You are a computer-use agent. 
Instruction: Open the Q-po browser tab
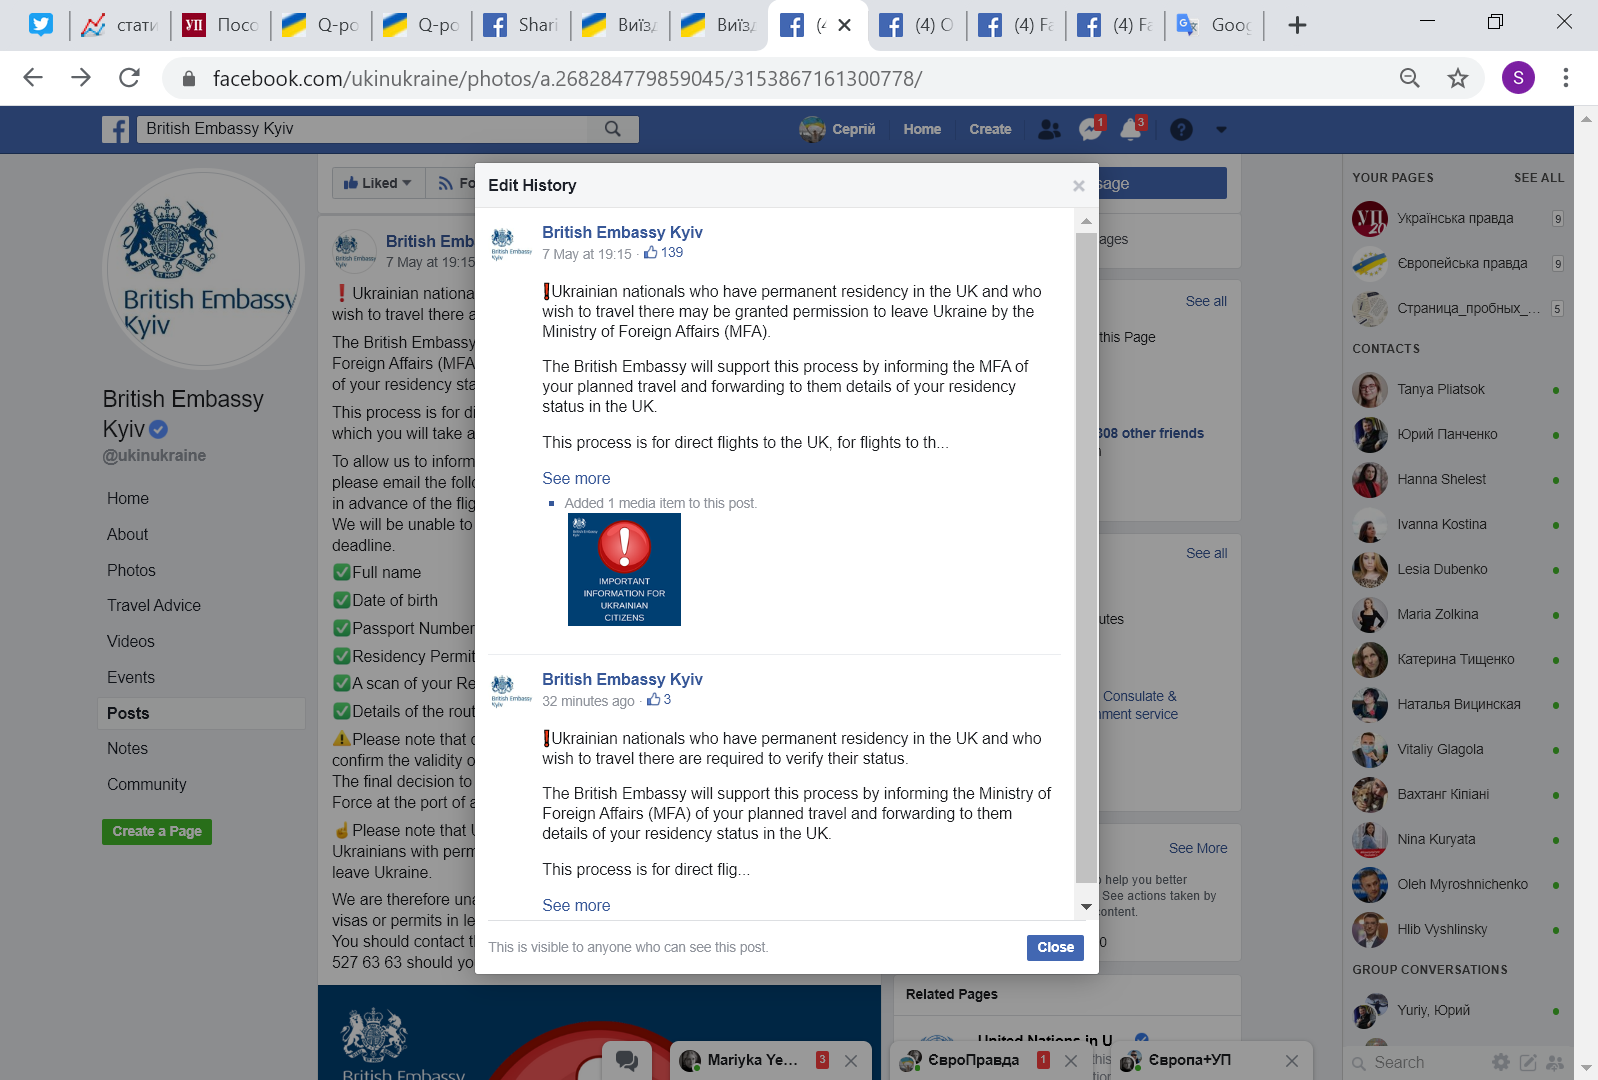pyautogui.click(x=321, y=25)
